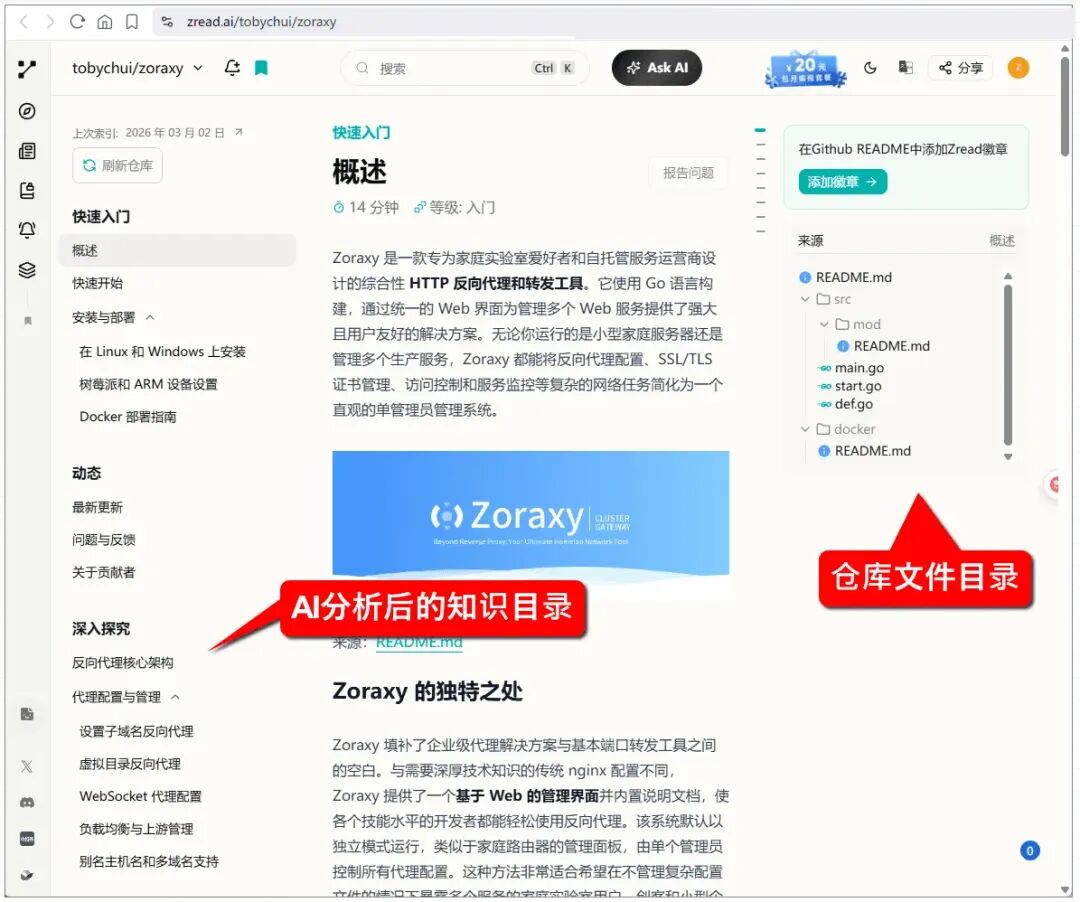Image resolution: width=1080 pixels, height=902 pixels.
Task: Open main.go in the source tree
Action: point(859,368)
